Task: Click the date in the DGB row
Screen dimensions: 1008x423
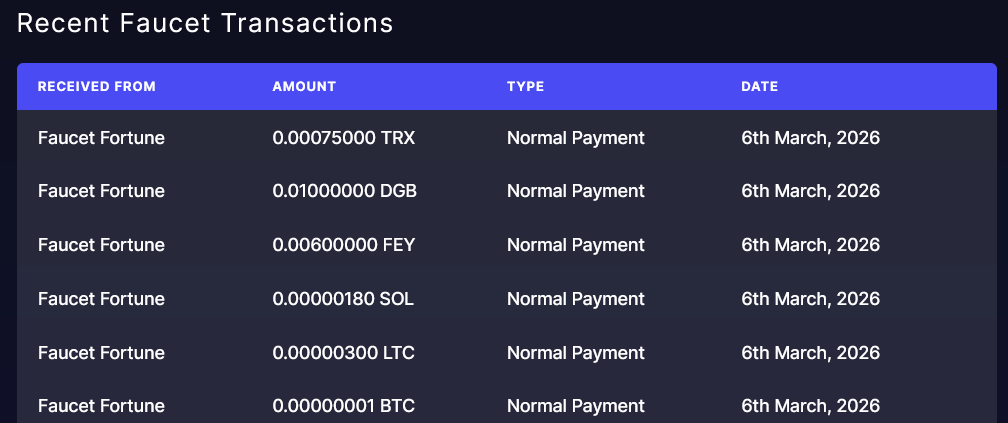Action: [x=810, y=191]
